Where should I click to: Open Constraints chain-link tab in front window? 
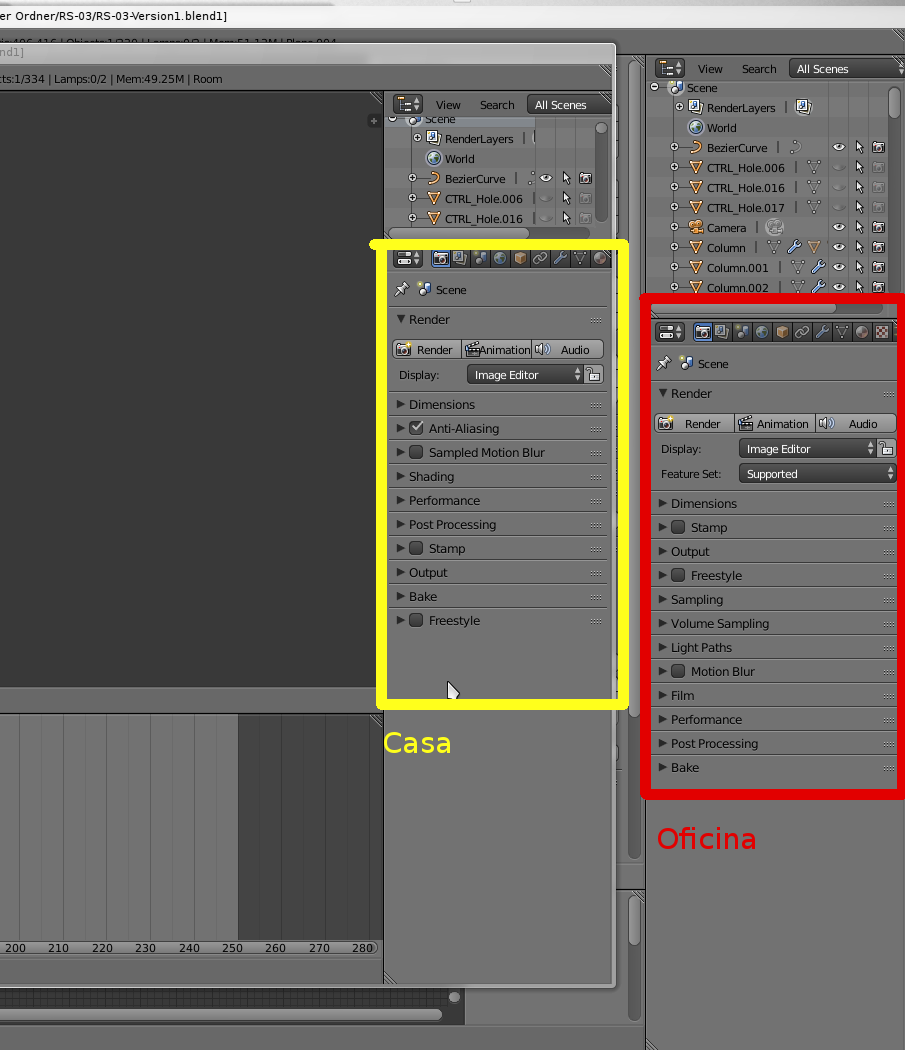(540, 258)
